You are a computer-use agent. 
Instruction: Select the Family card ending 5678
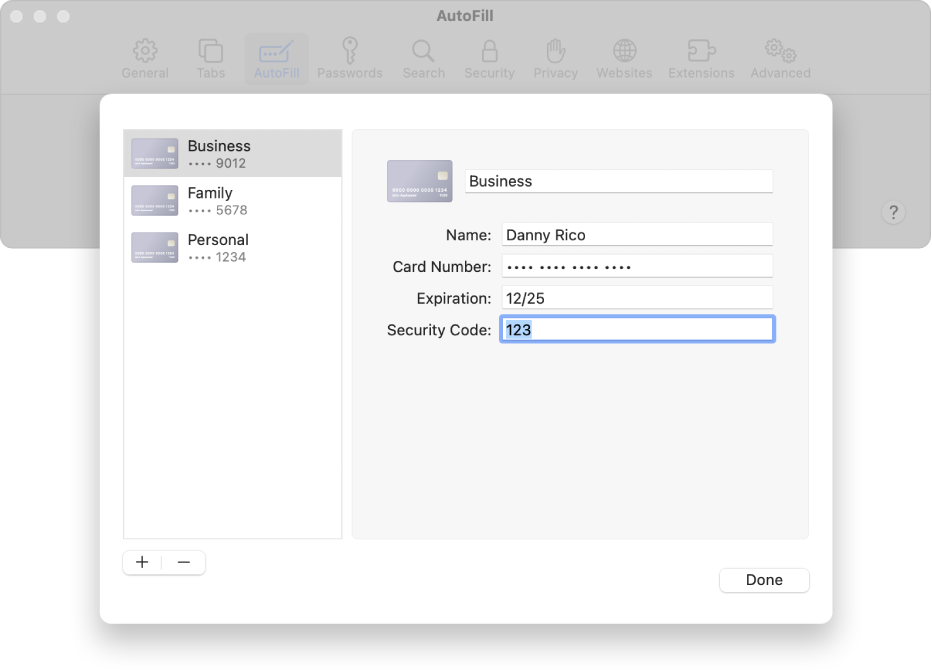click(232, 200)
